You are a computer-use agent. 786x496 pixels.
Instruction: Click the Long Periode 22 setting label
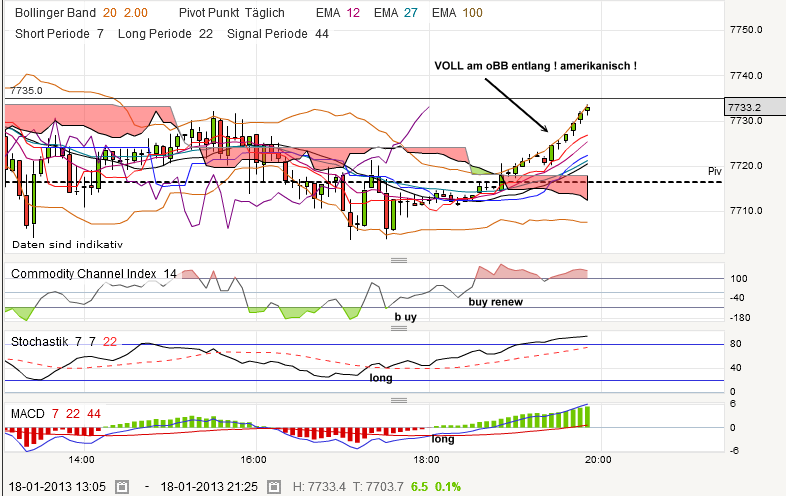point(165,34)
